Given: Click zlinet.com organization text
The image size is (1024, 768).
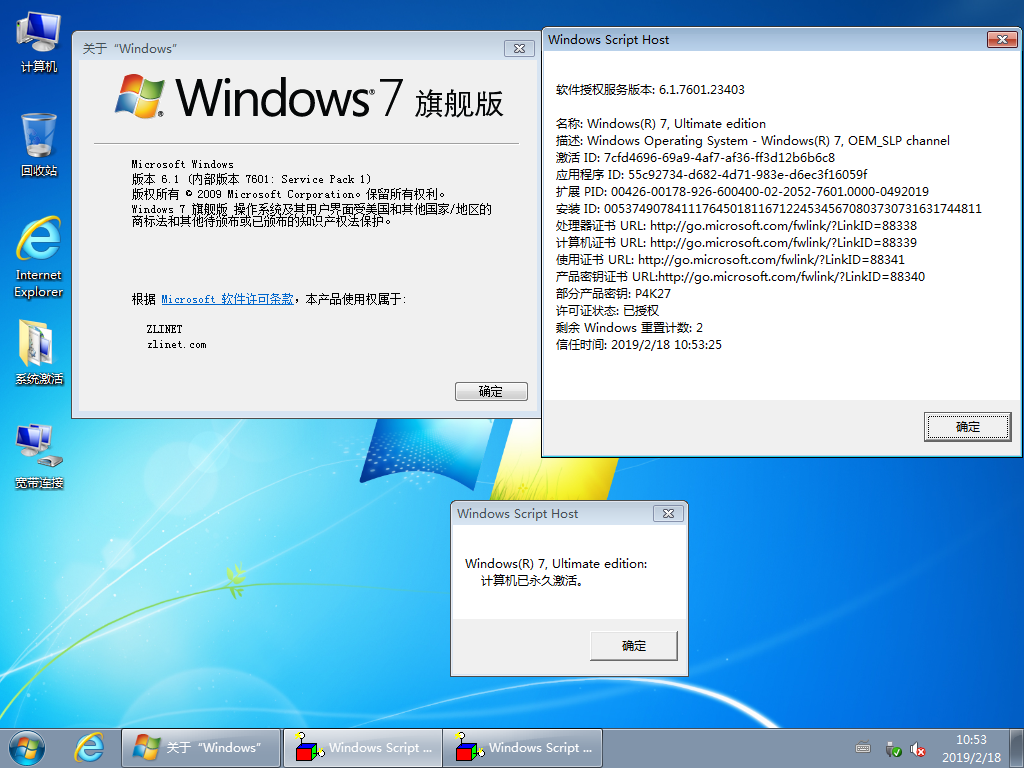Looking at the screenshot, I should coord(176,344).
